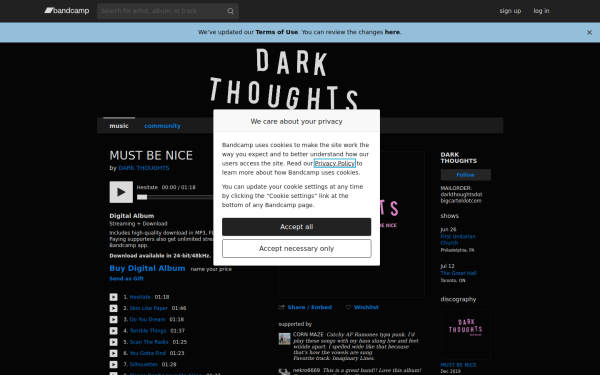This screenshot has width=600, height=375.
Task: Click the Wishlist heart icon
Action: pos(348,307)
